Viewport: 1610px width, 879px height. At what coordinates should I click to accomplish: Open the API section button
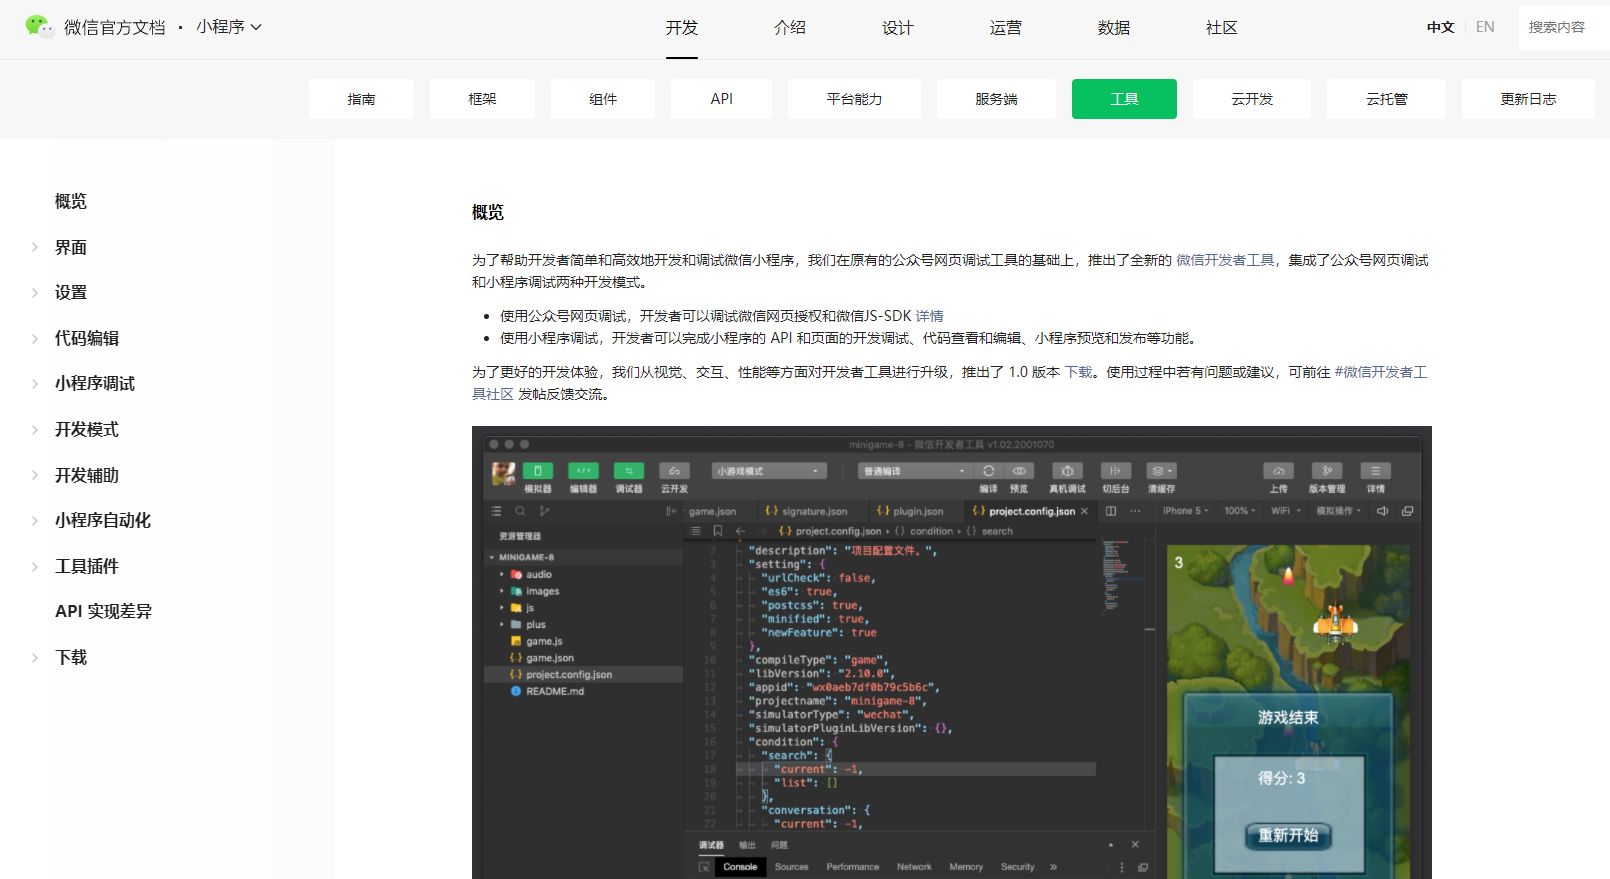721,99
